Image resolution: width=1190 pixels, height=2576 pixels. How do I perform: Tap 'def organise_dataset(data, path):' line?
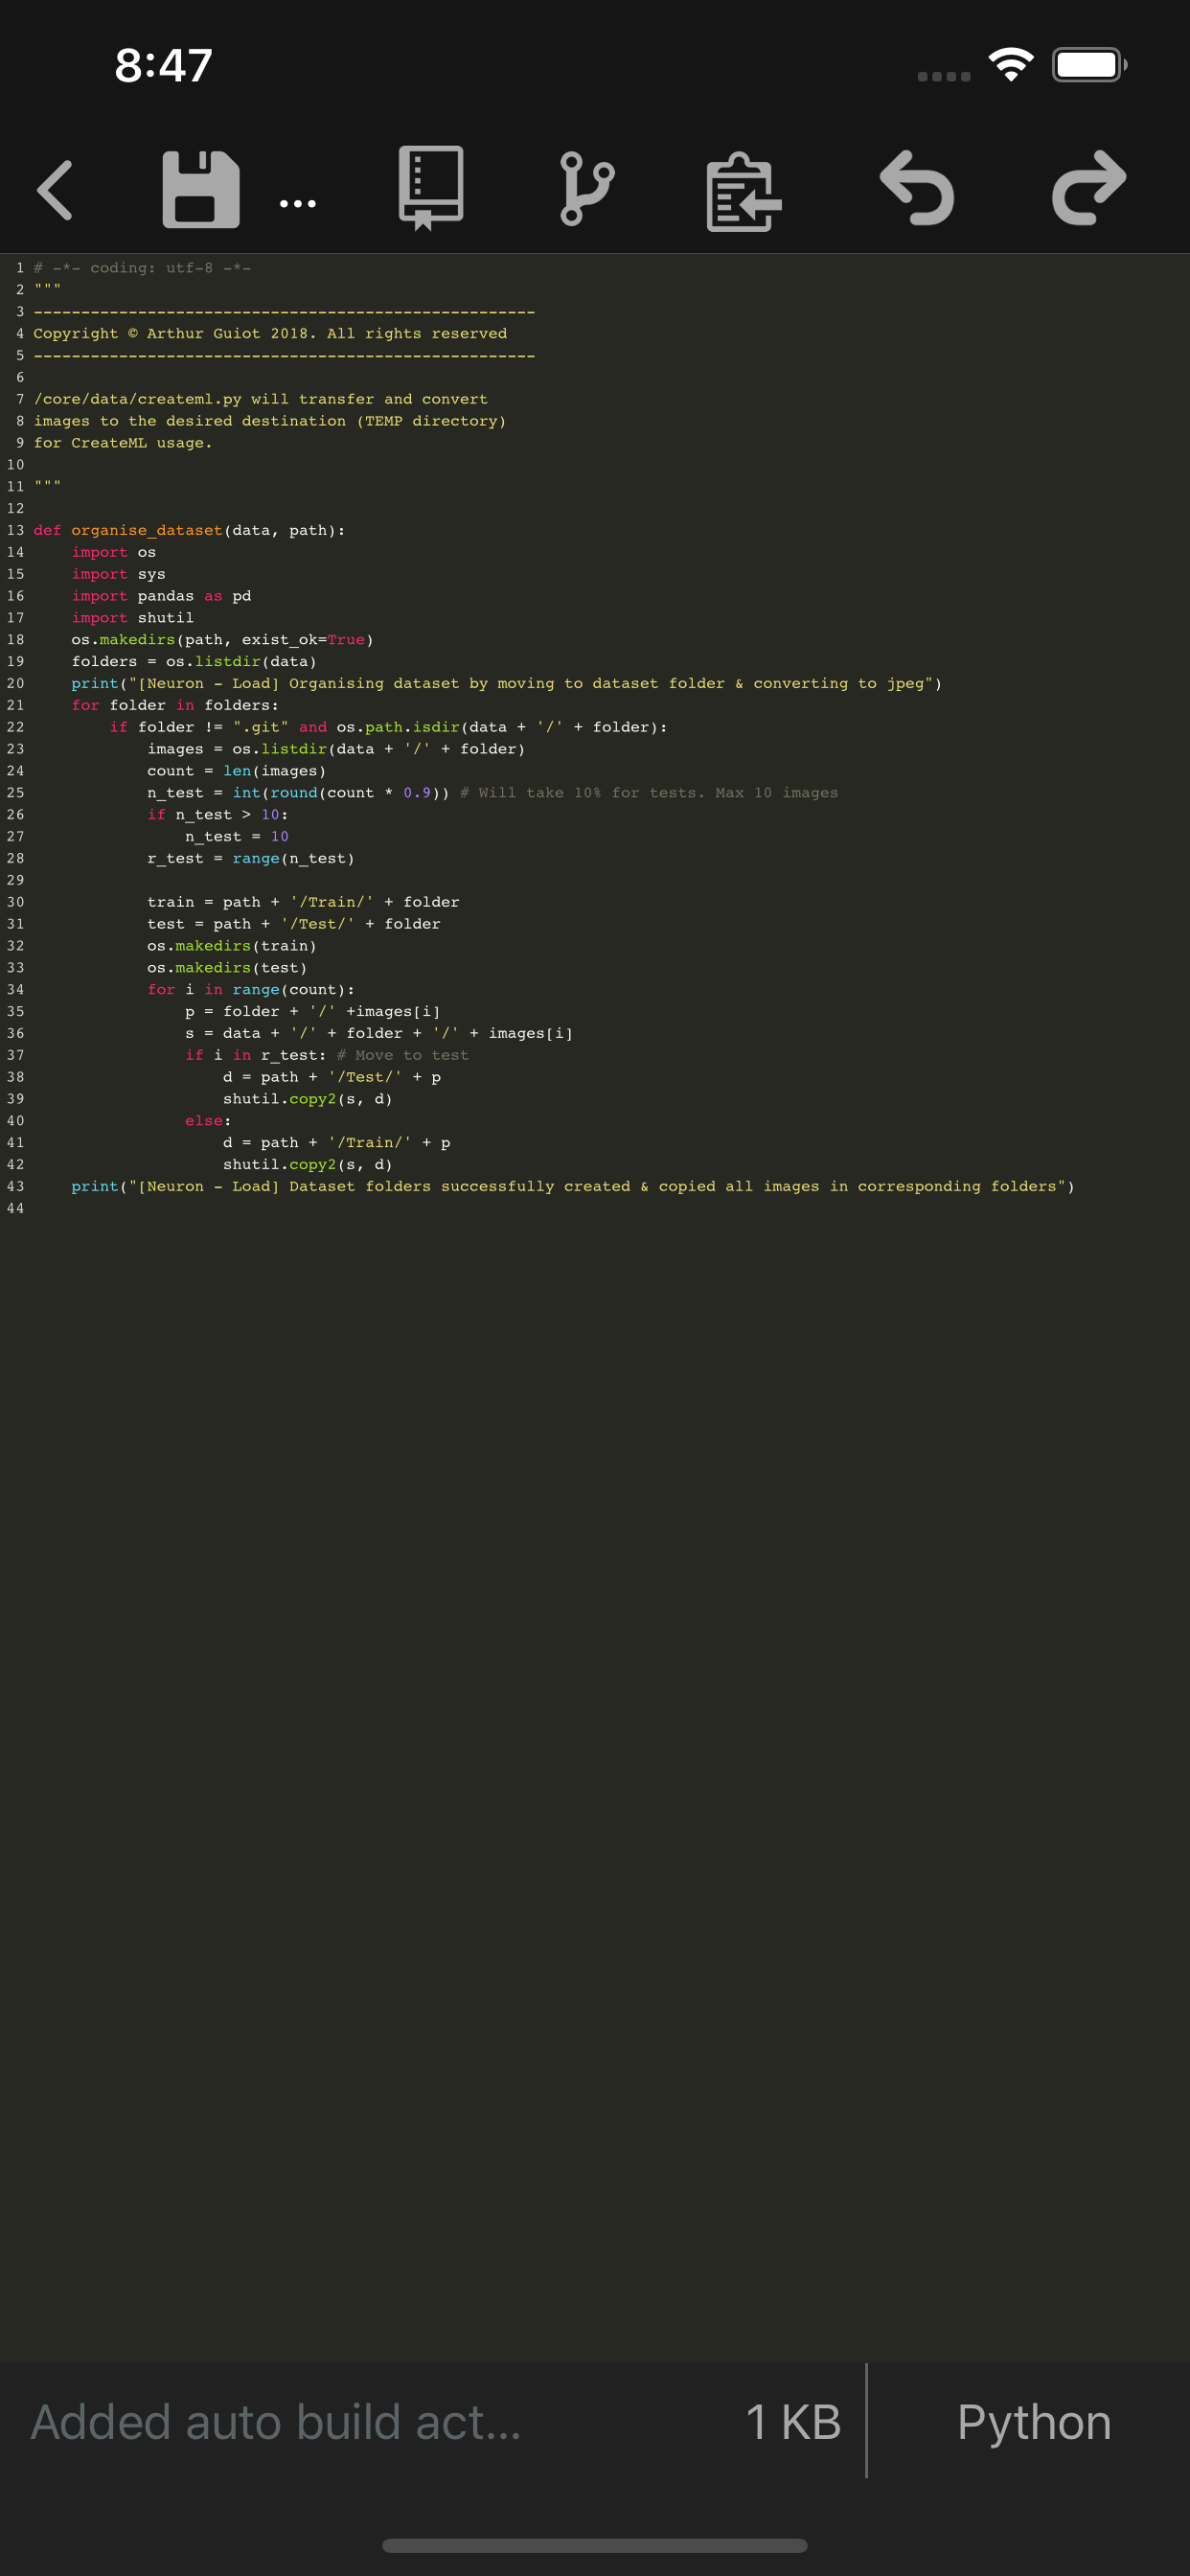(x=190, y=530)
